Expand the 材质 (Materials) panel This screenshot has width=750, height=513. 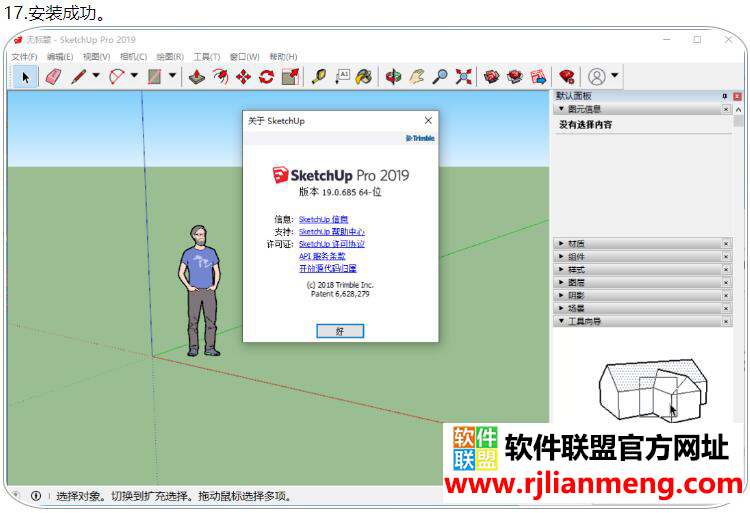pyautogui.click(x=576, y=243)
